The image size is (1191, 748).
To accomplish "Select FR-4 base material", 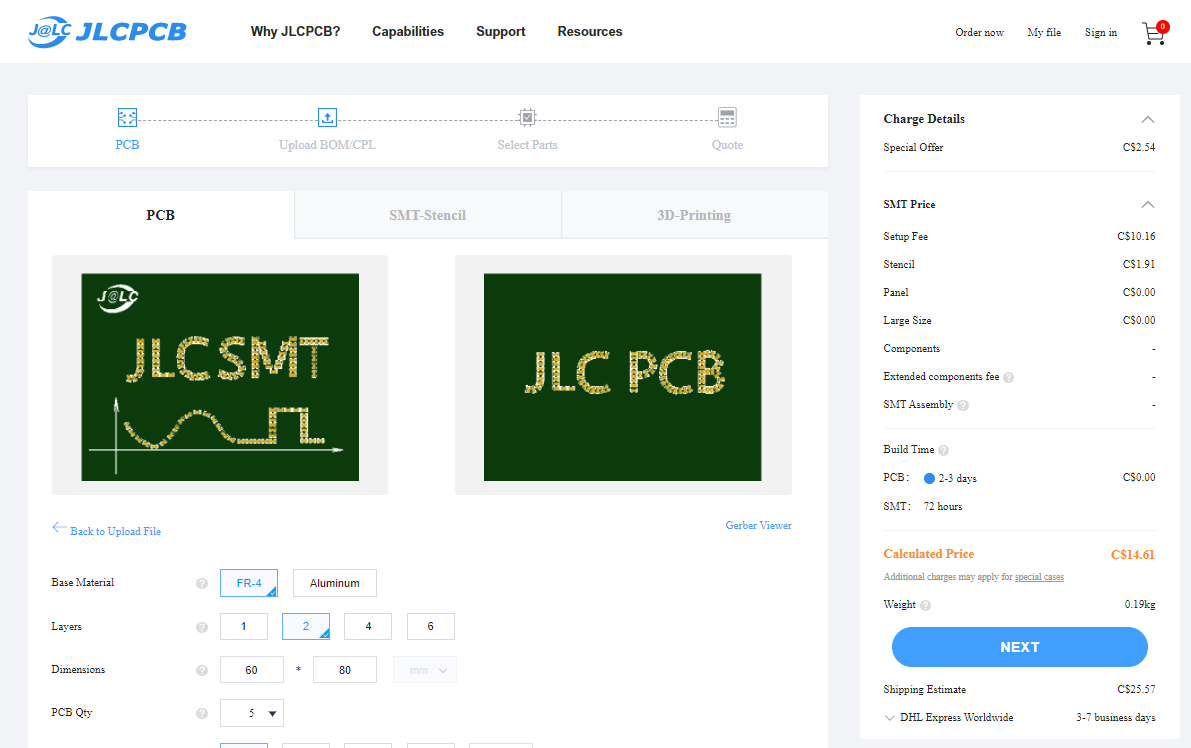I will [x=249, y=583].
